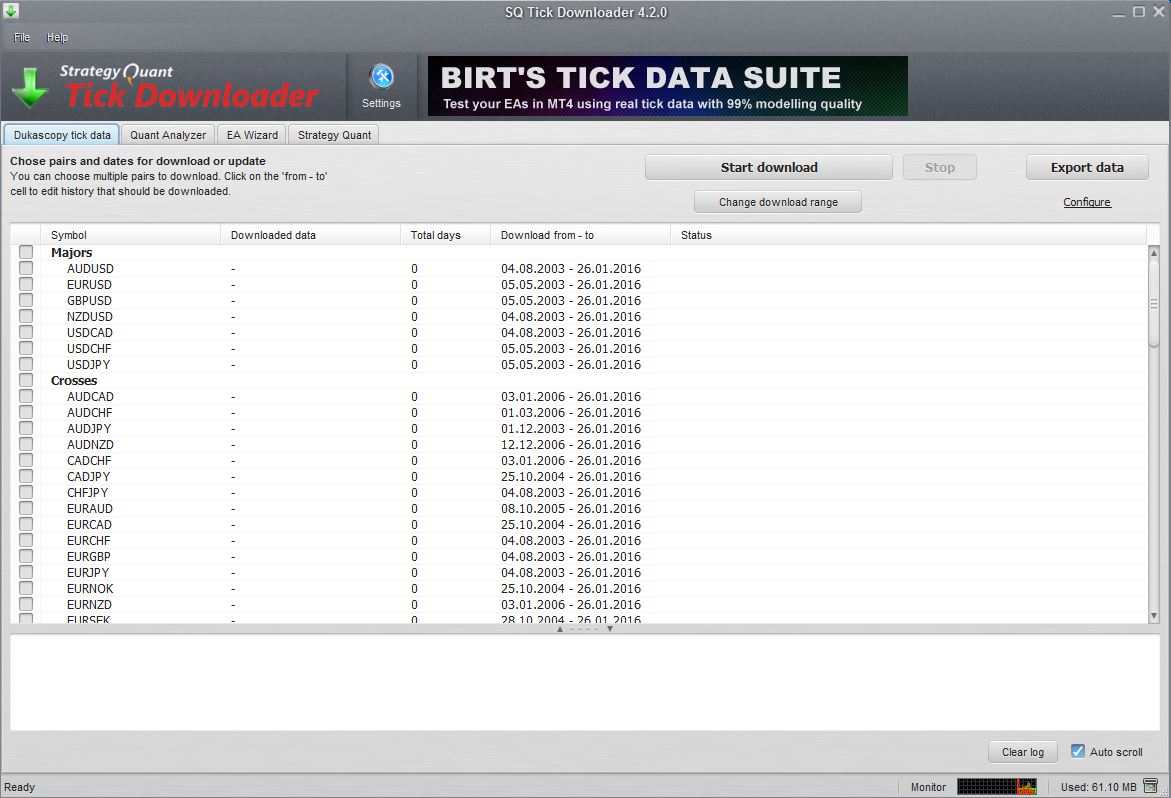Image resolution: width=1171 pixels, height=798 pixels.
Task: Check the Majors group checkbox
Action: (25, 252)
